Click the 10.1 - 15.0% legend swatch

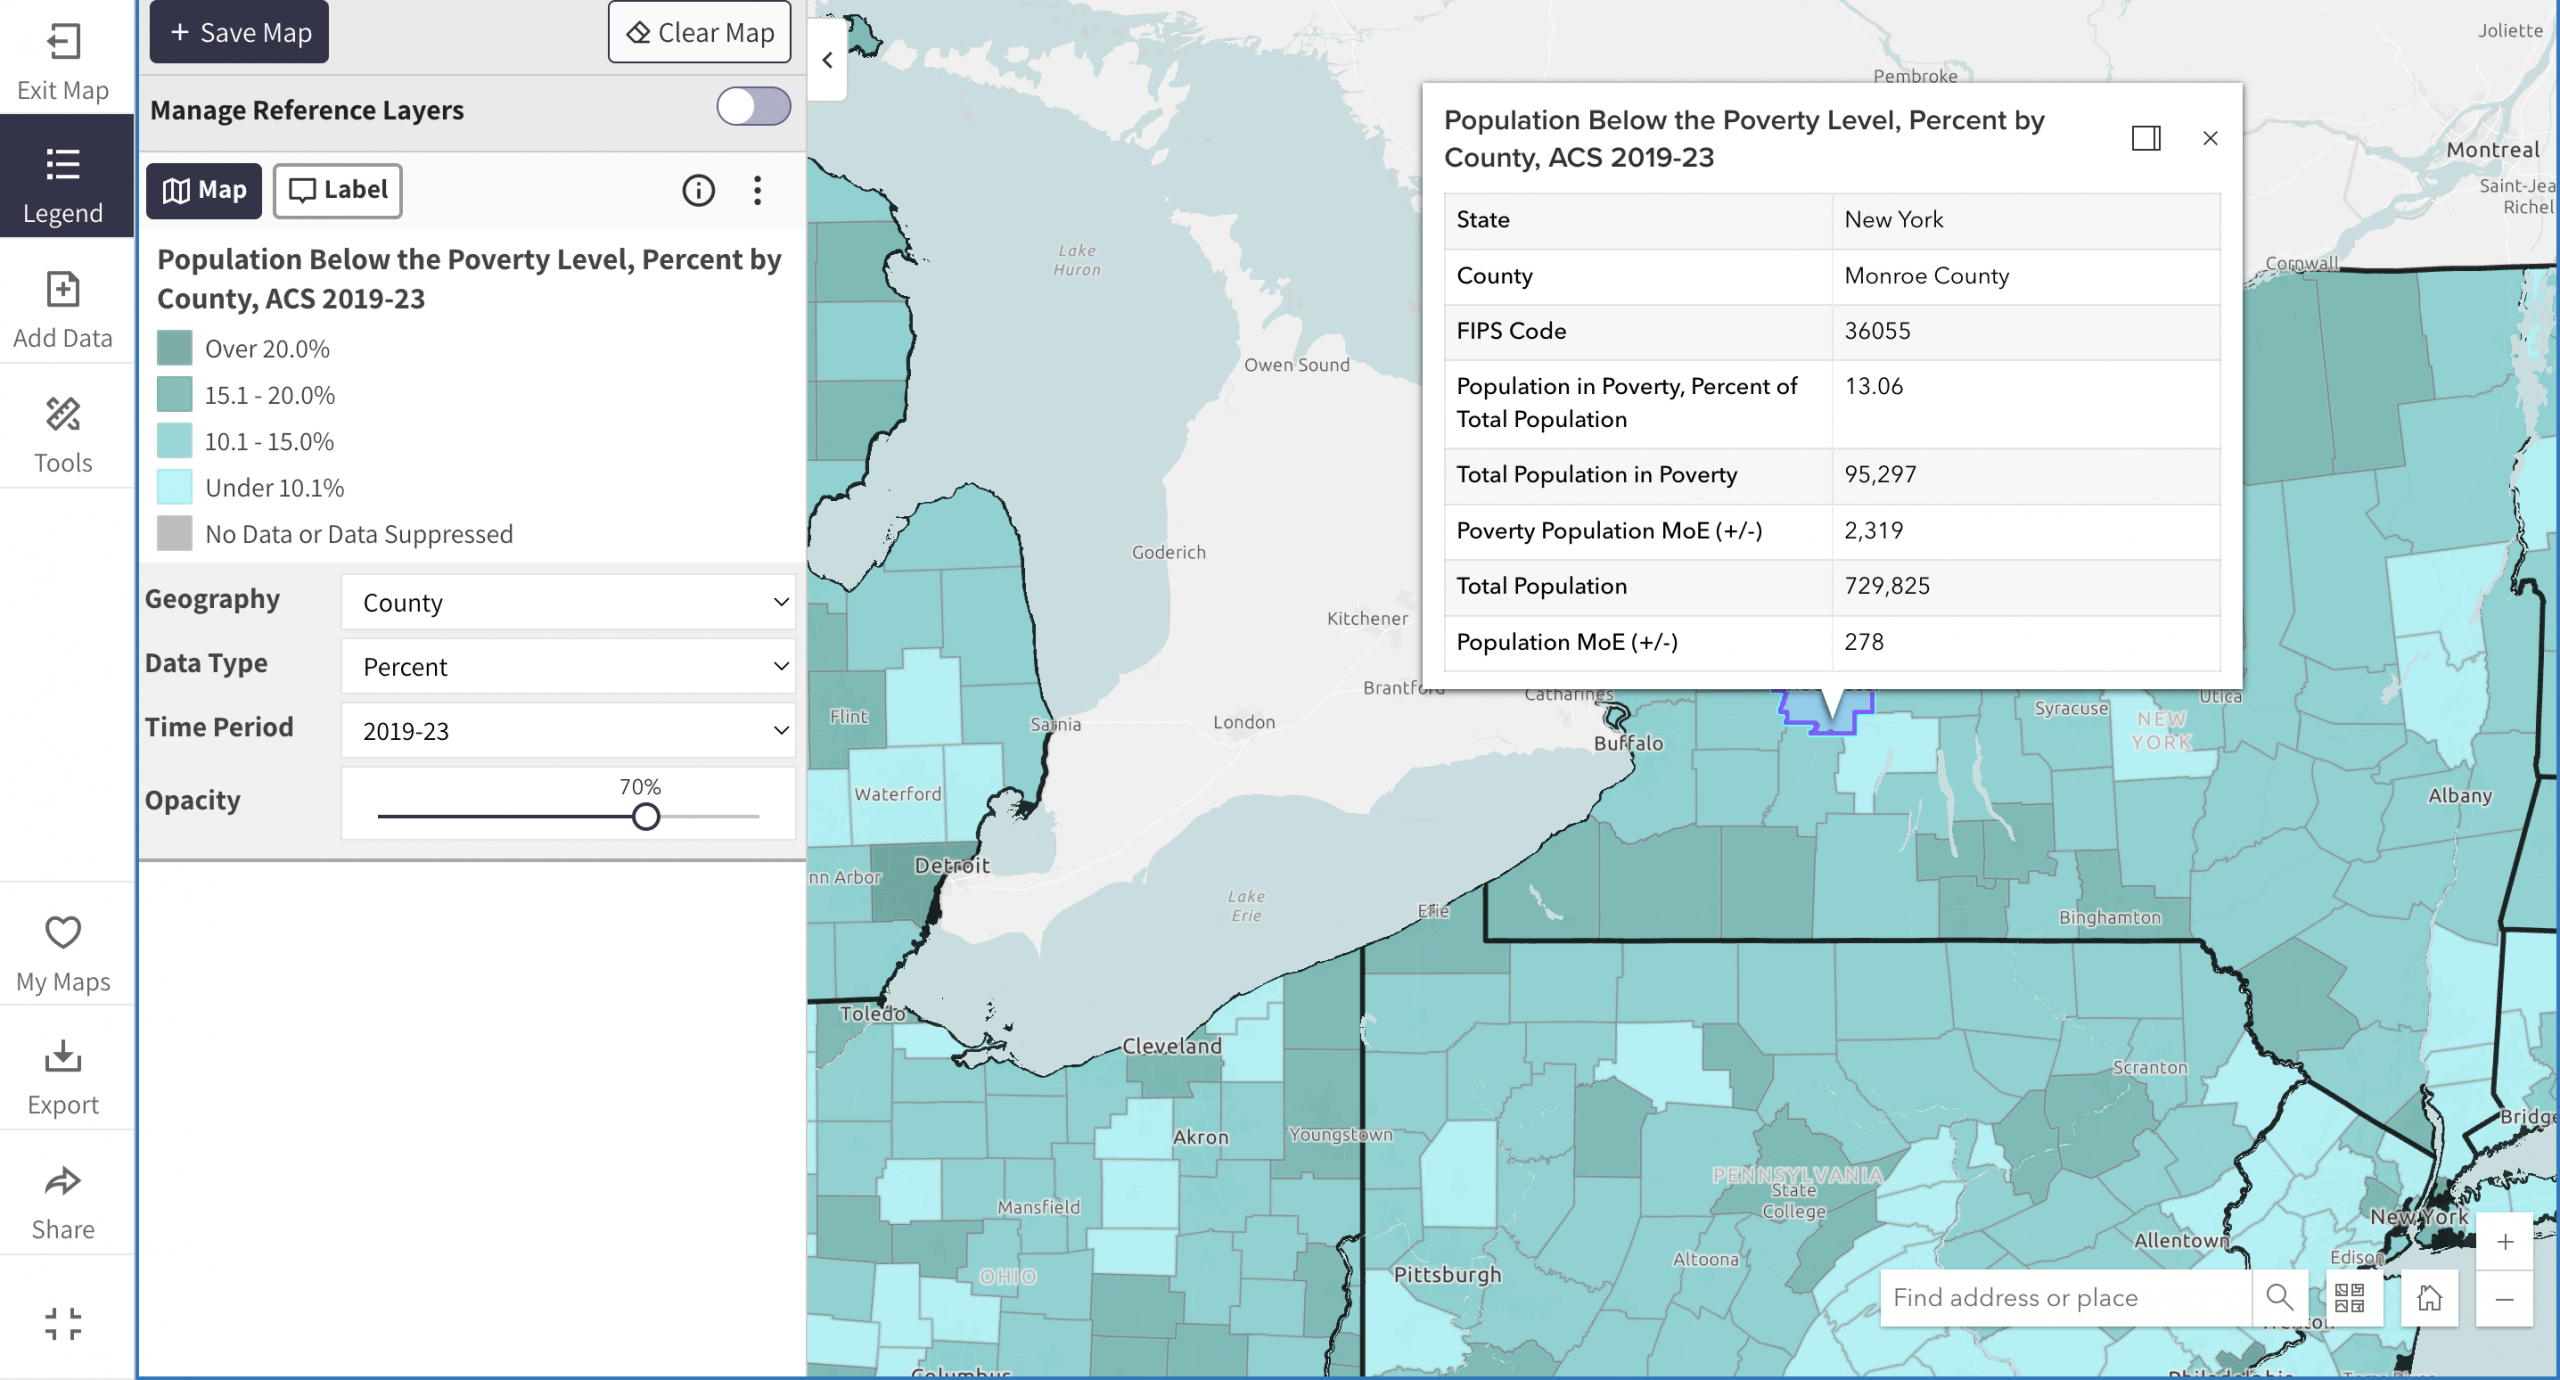click(174, 441)
